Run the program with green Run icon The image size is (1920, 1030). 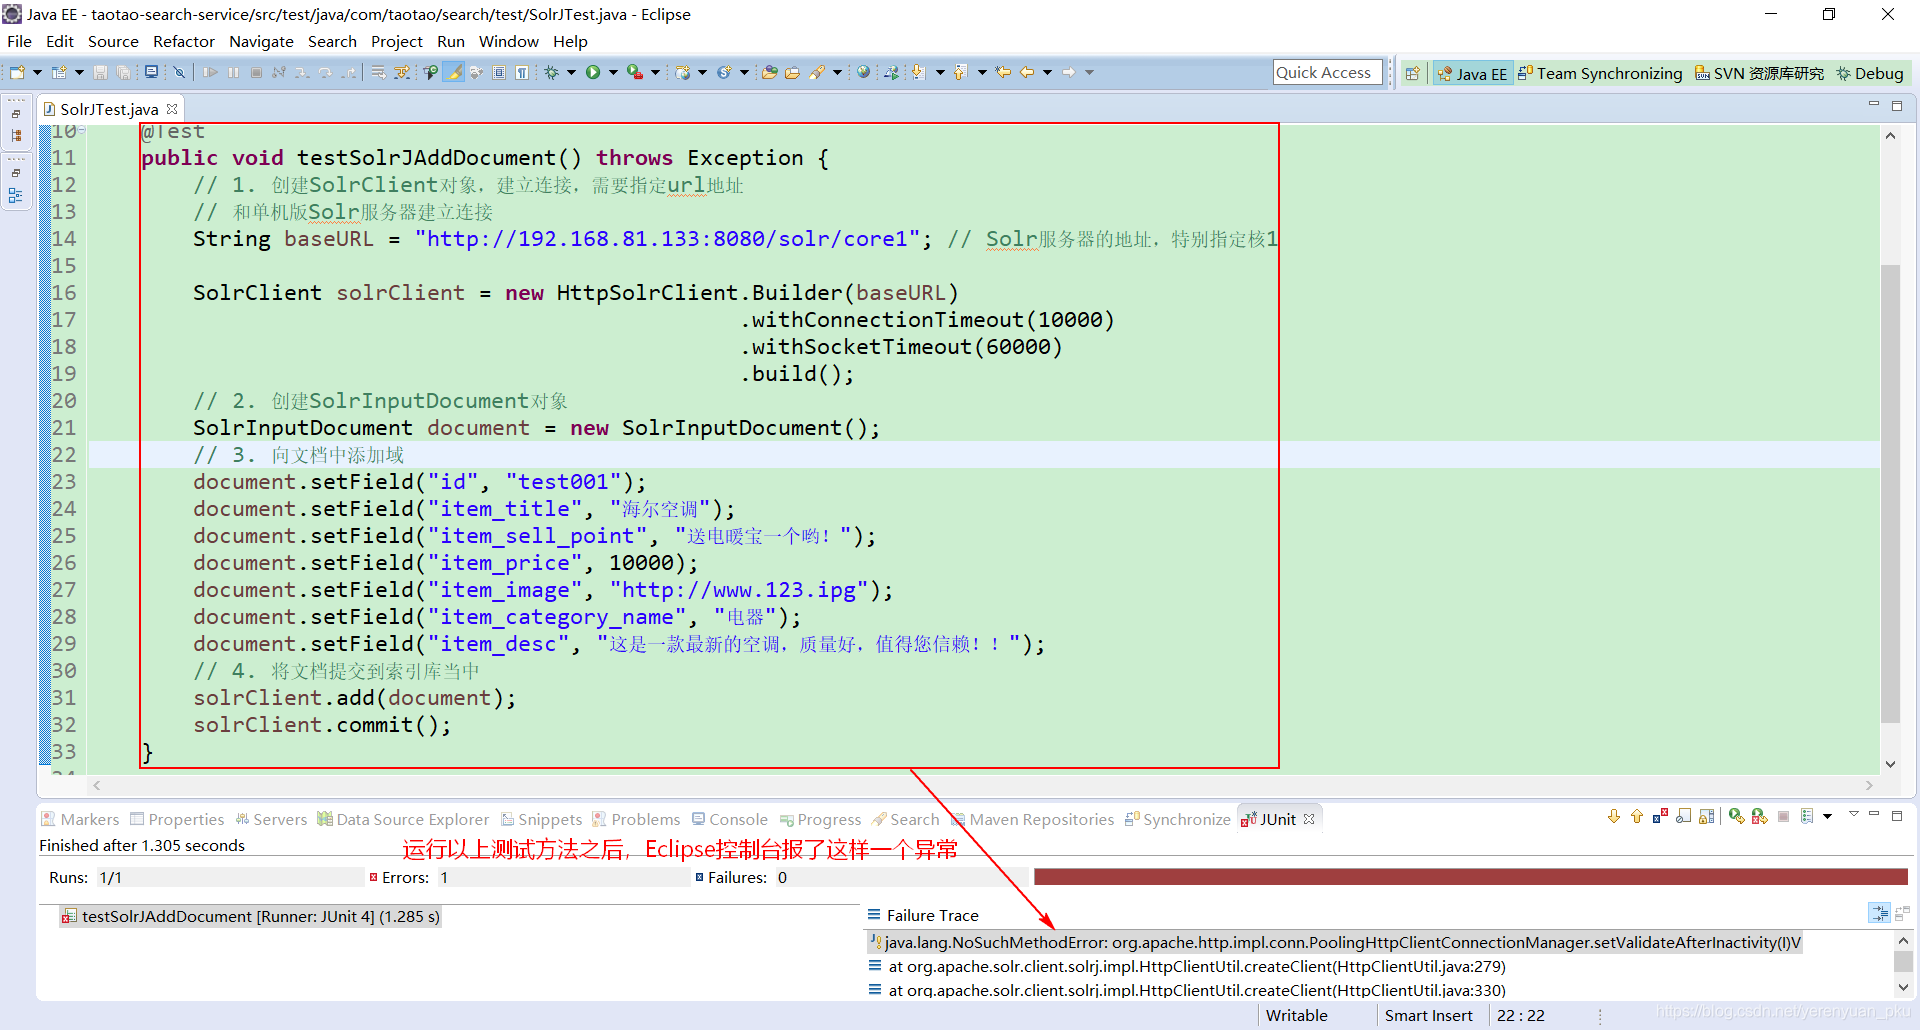coord(593,72)
